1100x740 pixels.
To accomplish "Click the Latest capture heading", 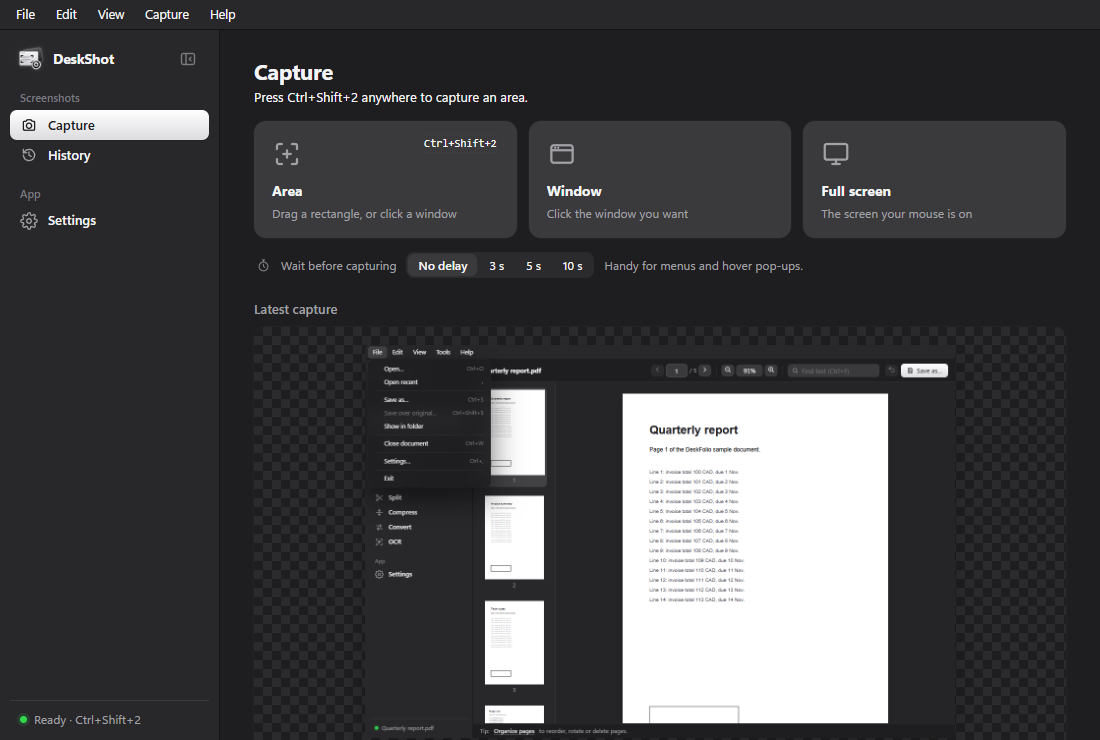I will (295, 309).
